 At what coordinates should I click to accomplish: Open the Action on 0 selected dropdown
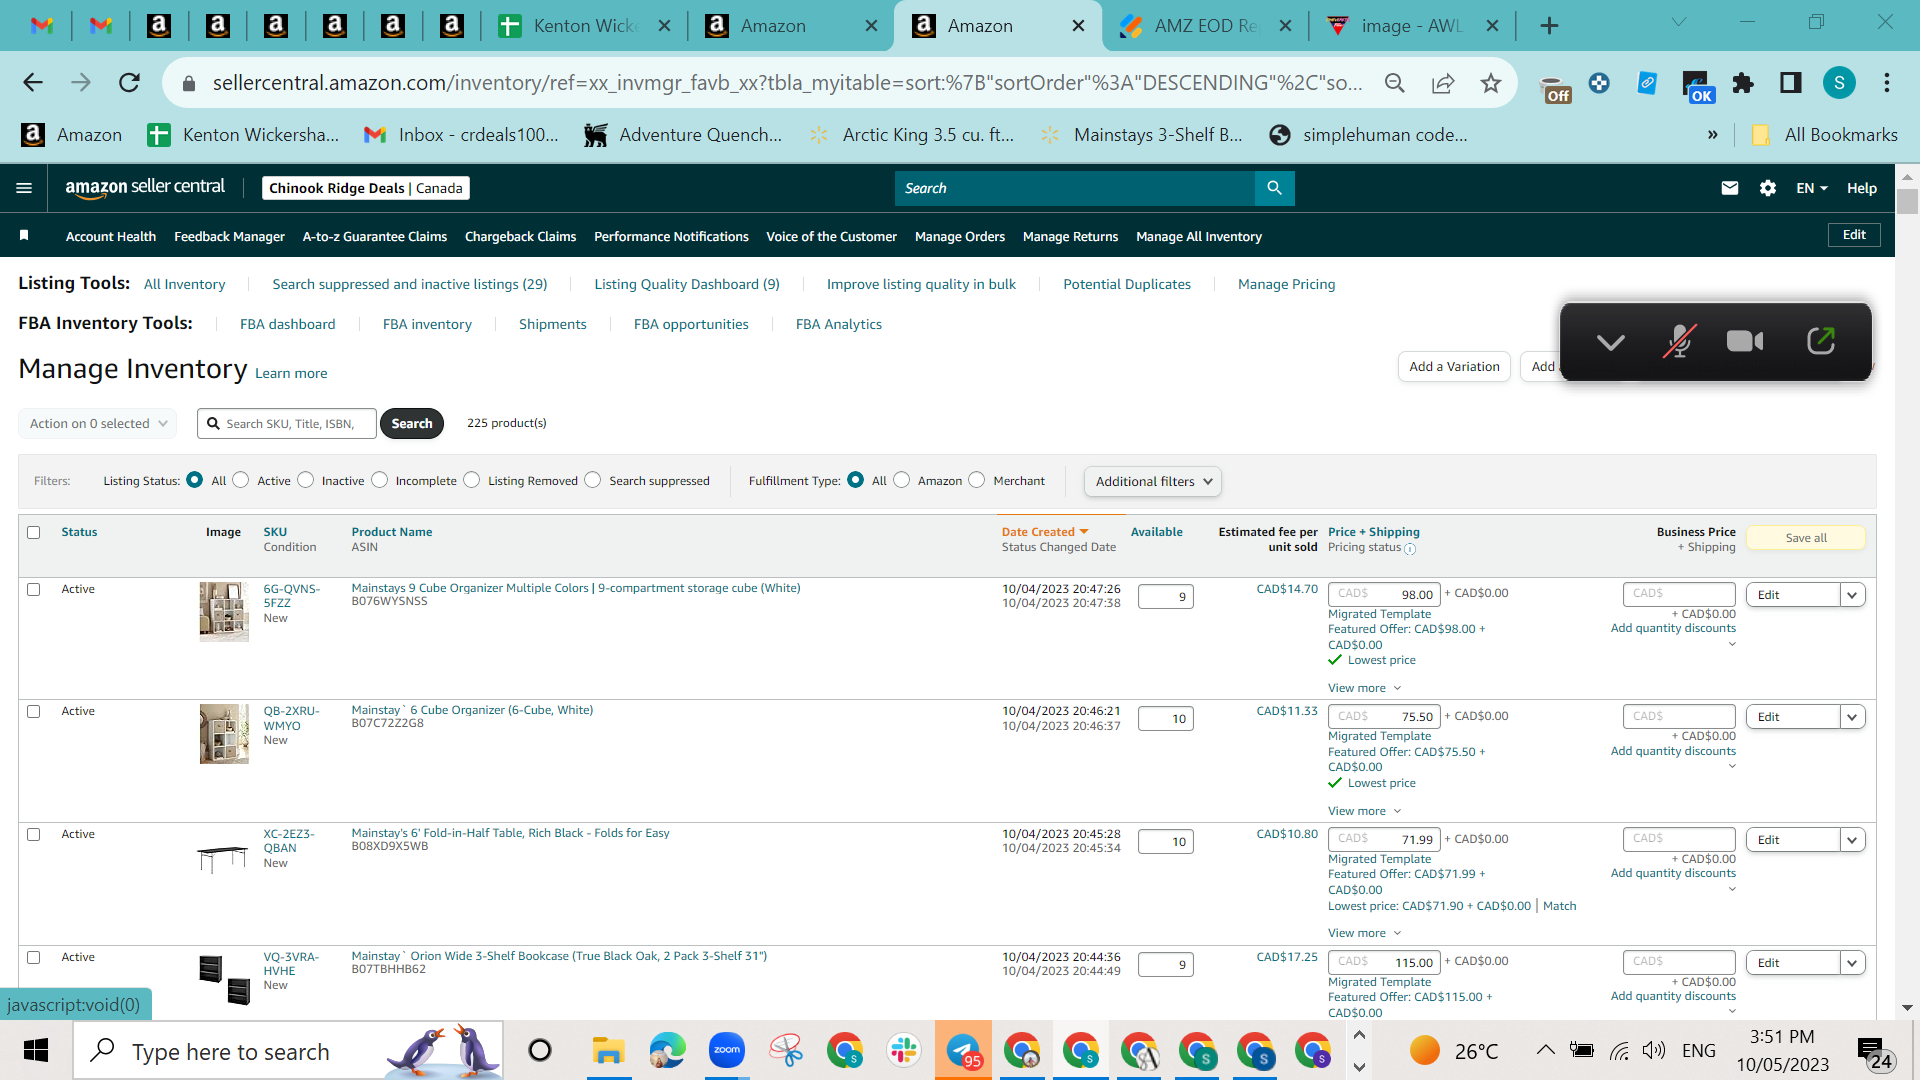pos(97,423)
